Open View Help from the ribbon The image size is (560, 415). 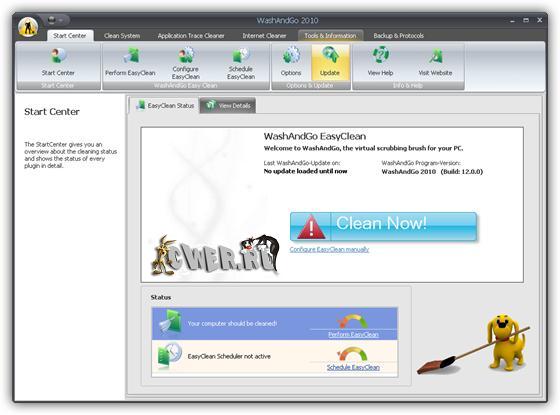pos(380,61)
